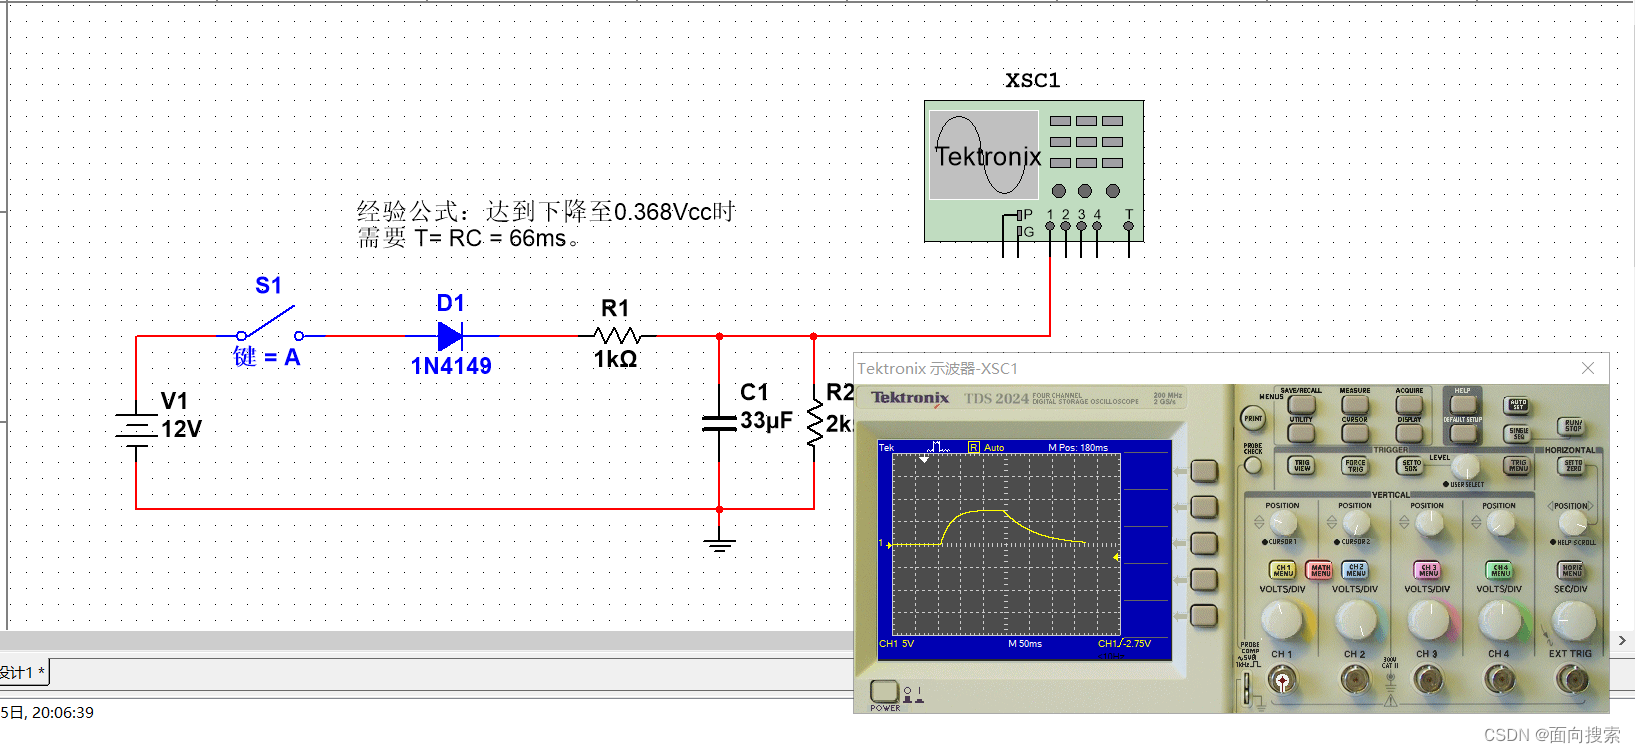
Task: Toggle the blue CH 2 MENU button
Action: (1356, 570)
